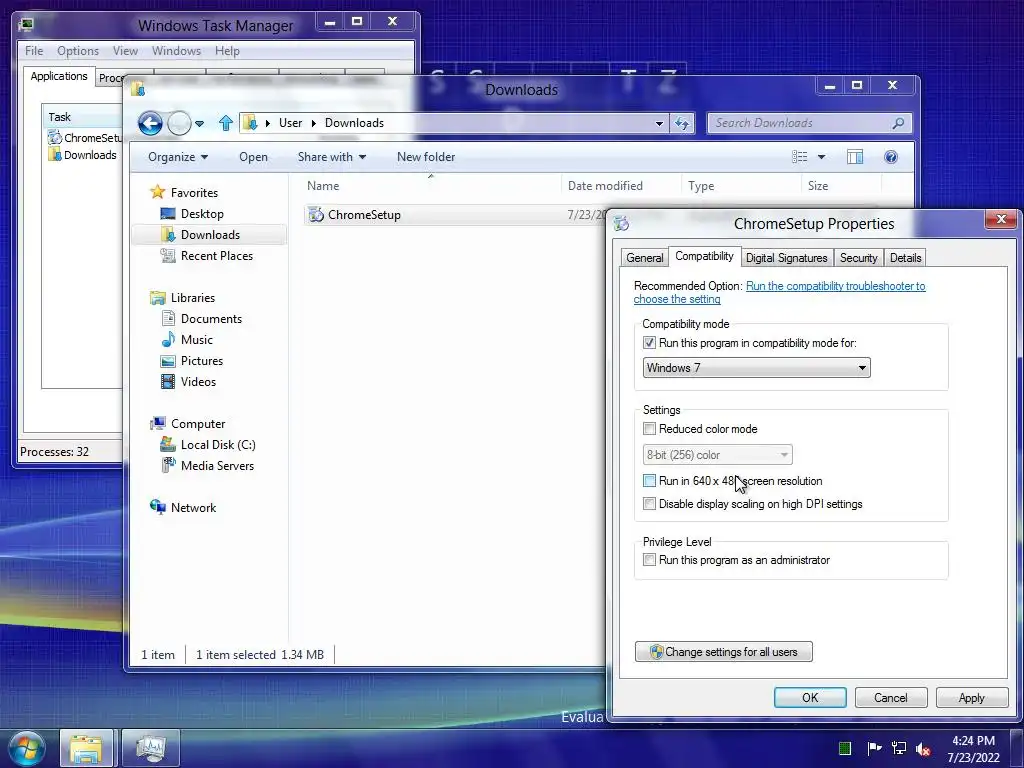Open the Options menu in Task Manager
Screen dimensions: 1024x768
[x=78, y=50]
